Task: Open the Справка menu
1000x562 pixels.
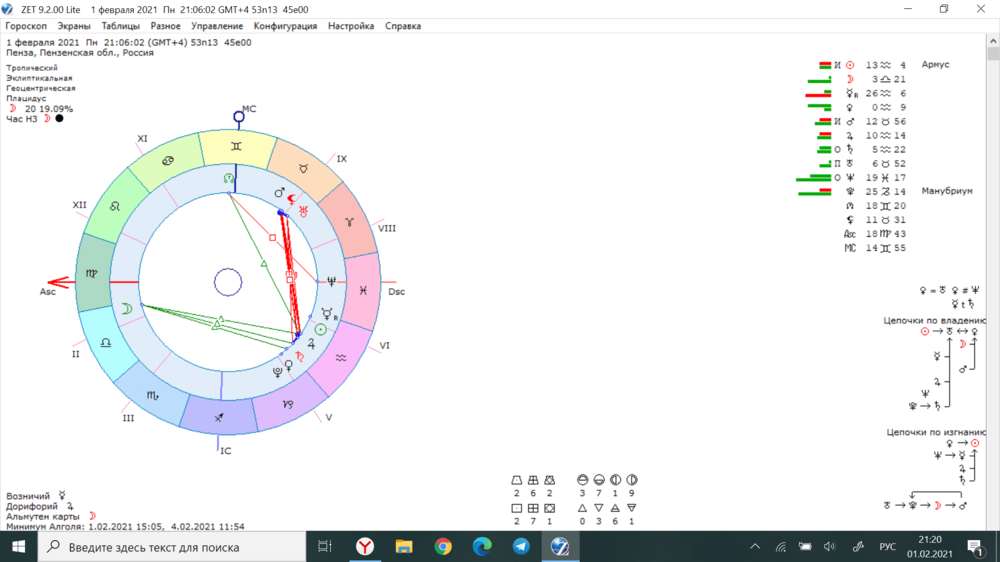Action: (x=402, y=26)
